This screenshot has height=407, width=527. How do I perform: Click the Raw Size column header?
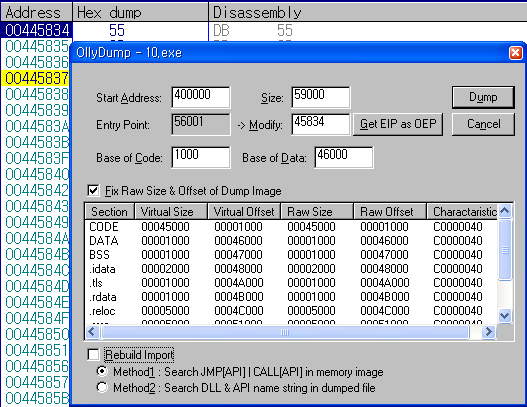pos(317,212)
